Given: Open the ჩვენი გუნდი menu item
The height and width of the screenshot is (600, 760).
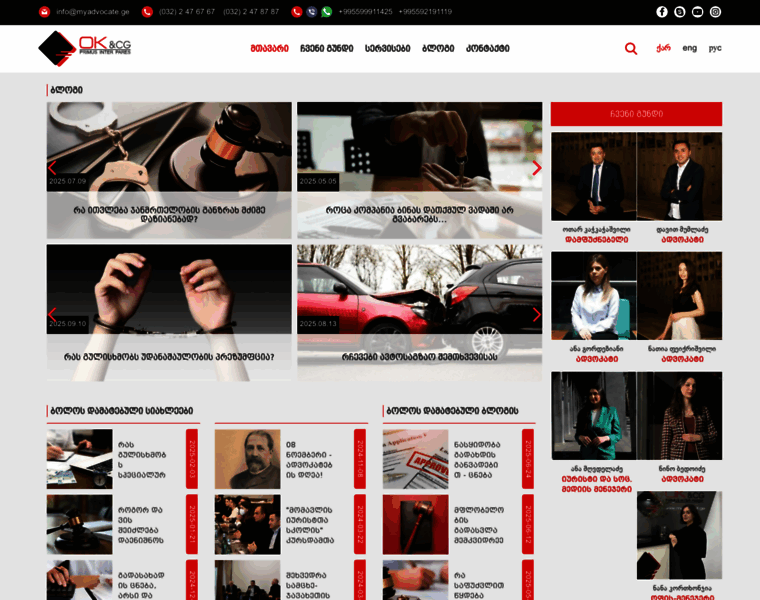Looking at the screenshot, I should (327, 48).
